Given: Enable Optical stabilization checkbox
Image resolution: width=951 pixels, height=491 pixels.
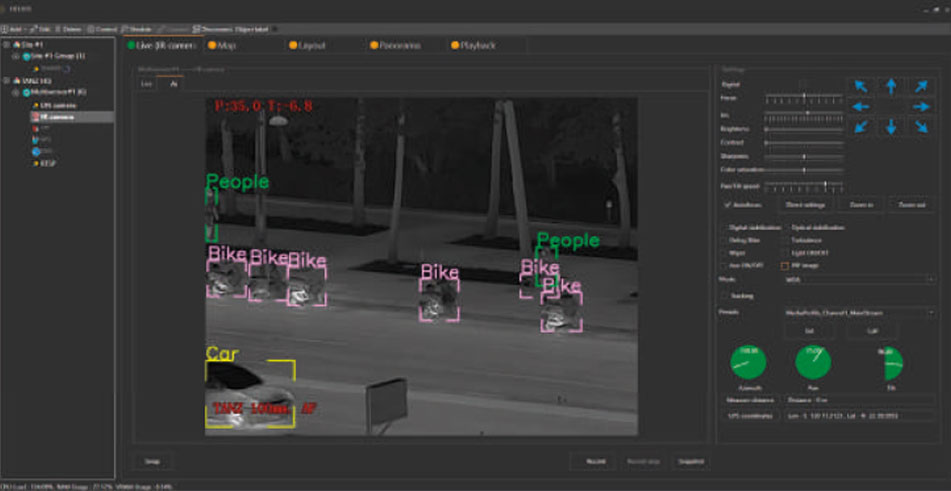Looking at the screenshot, I should click(785, 228).
